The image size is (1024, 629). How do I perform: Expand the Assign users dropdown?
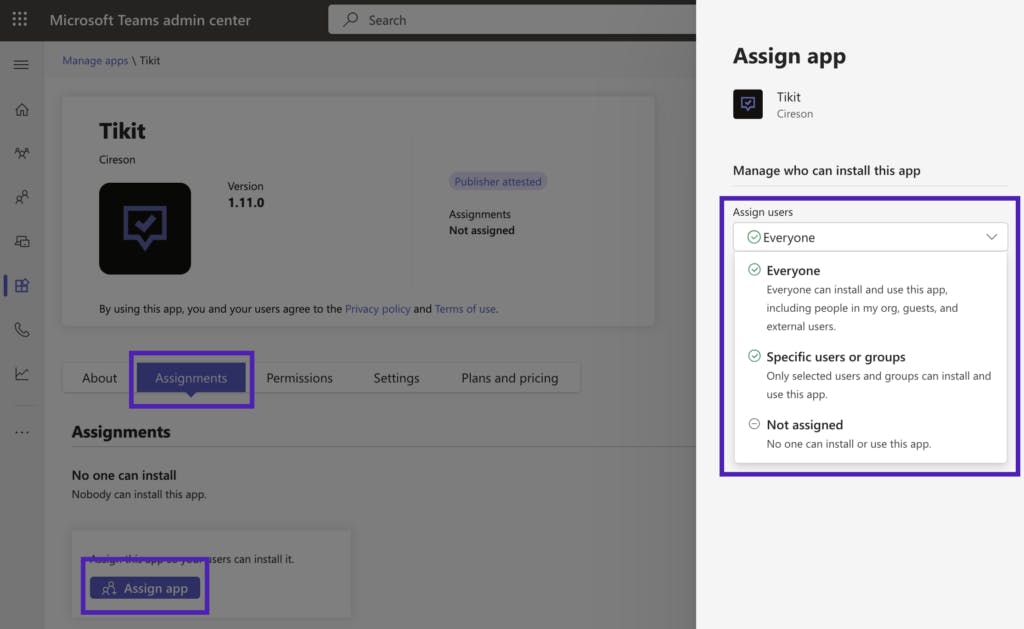coord(870,237)
